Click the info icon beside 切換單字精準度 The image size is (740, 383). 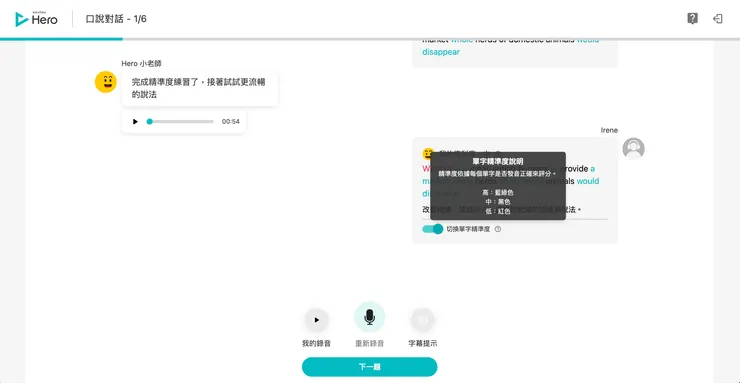click(x=498, y=229)
